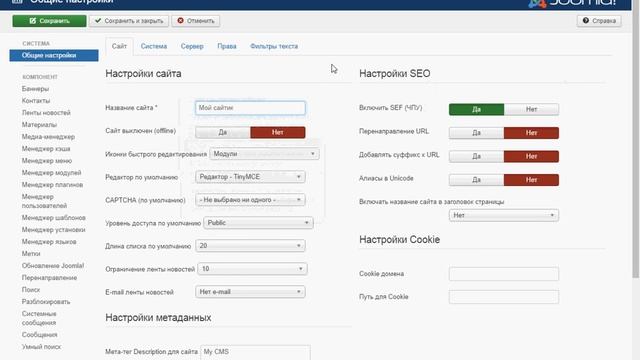
Task: Open Менеджер кэша link
Action: tap(46, 149)
